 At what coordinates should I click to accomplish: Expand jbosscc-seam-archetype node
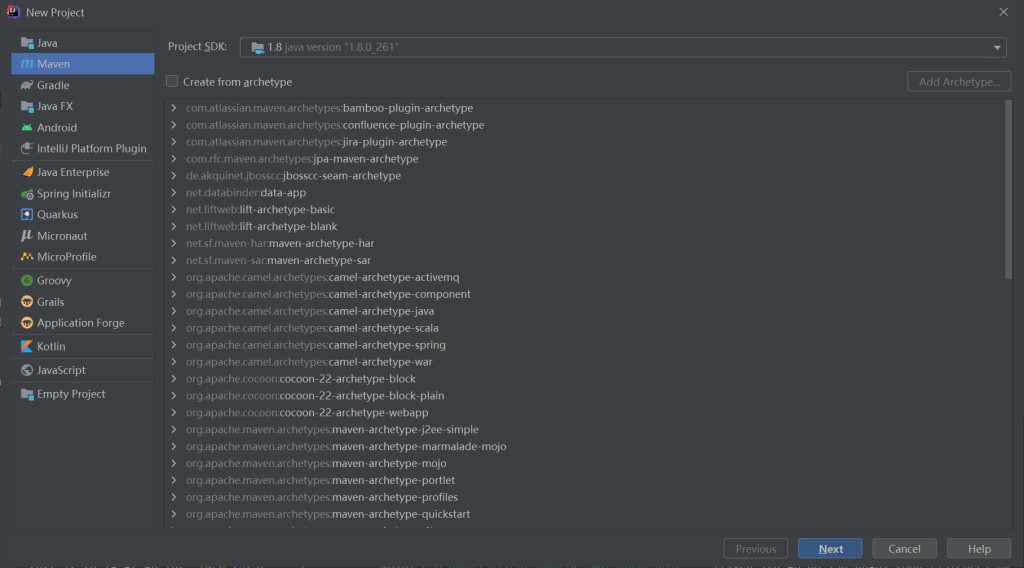(174, 176)
